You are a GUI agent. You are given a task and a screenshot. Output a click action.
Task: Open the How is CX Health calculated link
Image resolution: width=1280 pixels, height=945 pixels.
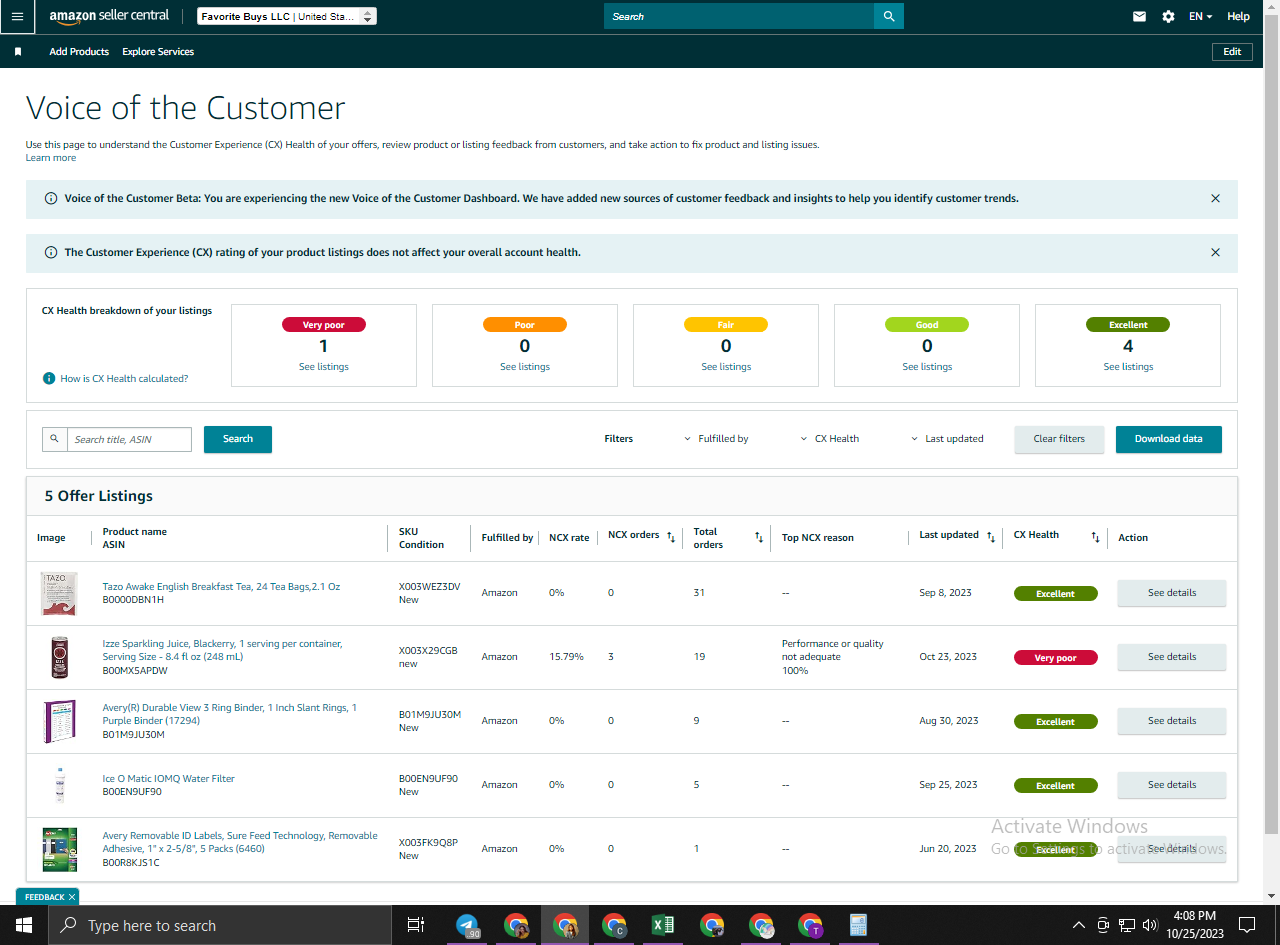click(x=124, y=379)
